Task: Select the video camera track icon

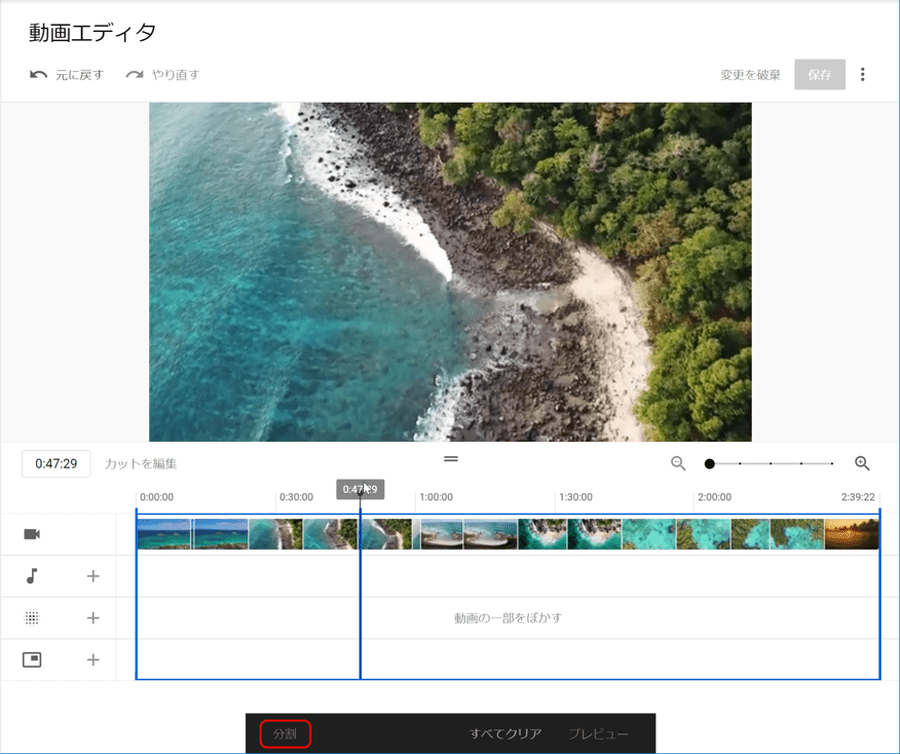Action: pyautogui.click(x=32, y=535)
